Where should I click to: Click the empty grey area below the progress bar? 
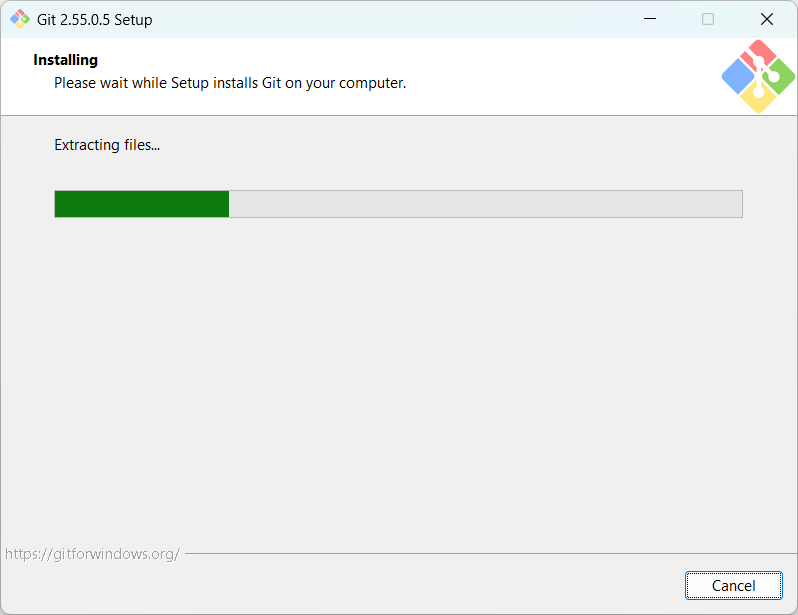pos(399,377)
